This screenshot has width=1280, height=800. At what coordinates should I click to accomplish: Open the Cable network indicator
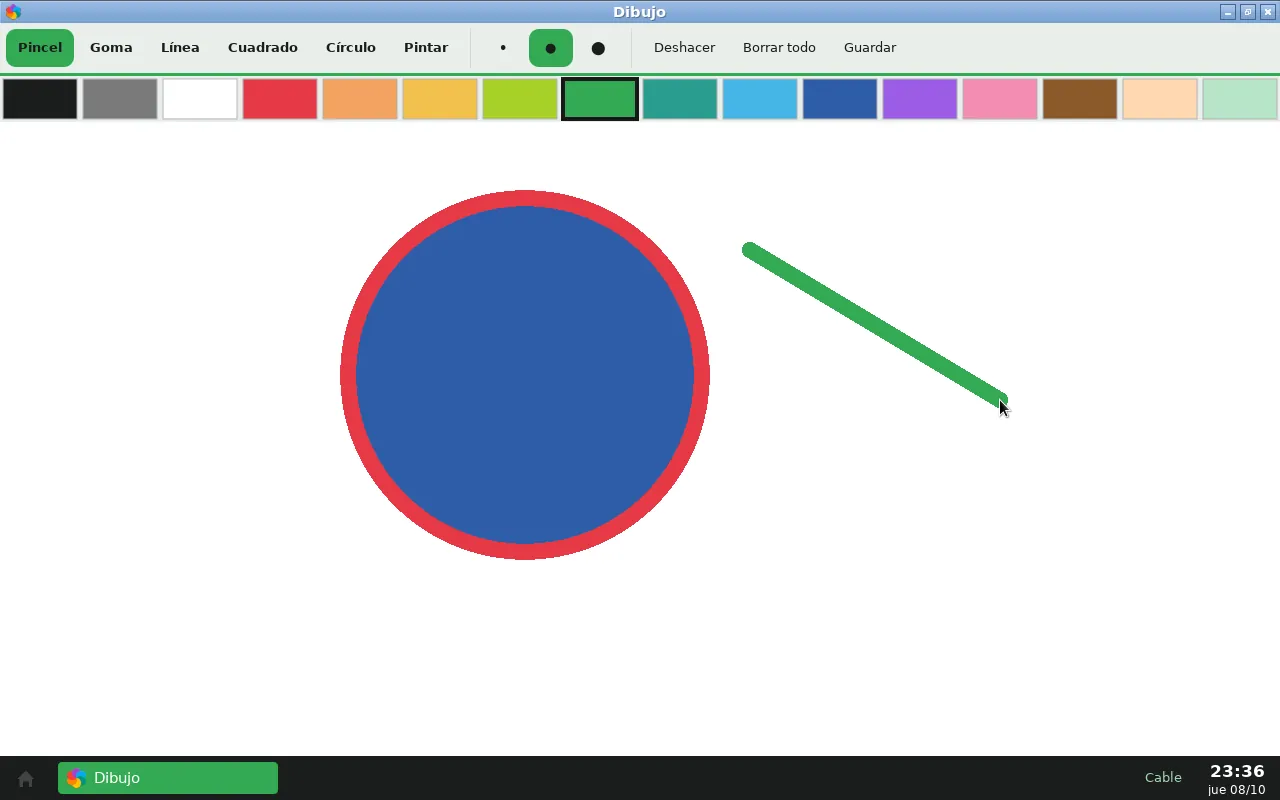pyautogui.click(x=1163, y=777)
